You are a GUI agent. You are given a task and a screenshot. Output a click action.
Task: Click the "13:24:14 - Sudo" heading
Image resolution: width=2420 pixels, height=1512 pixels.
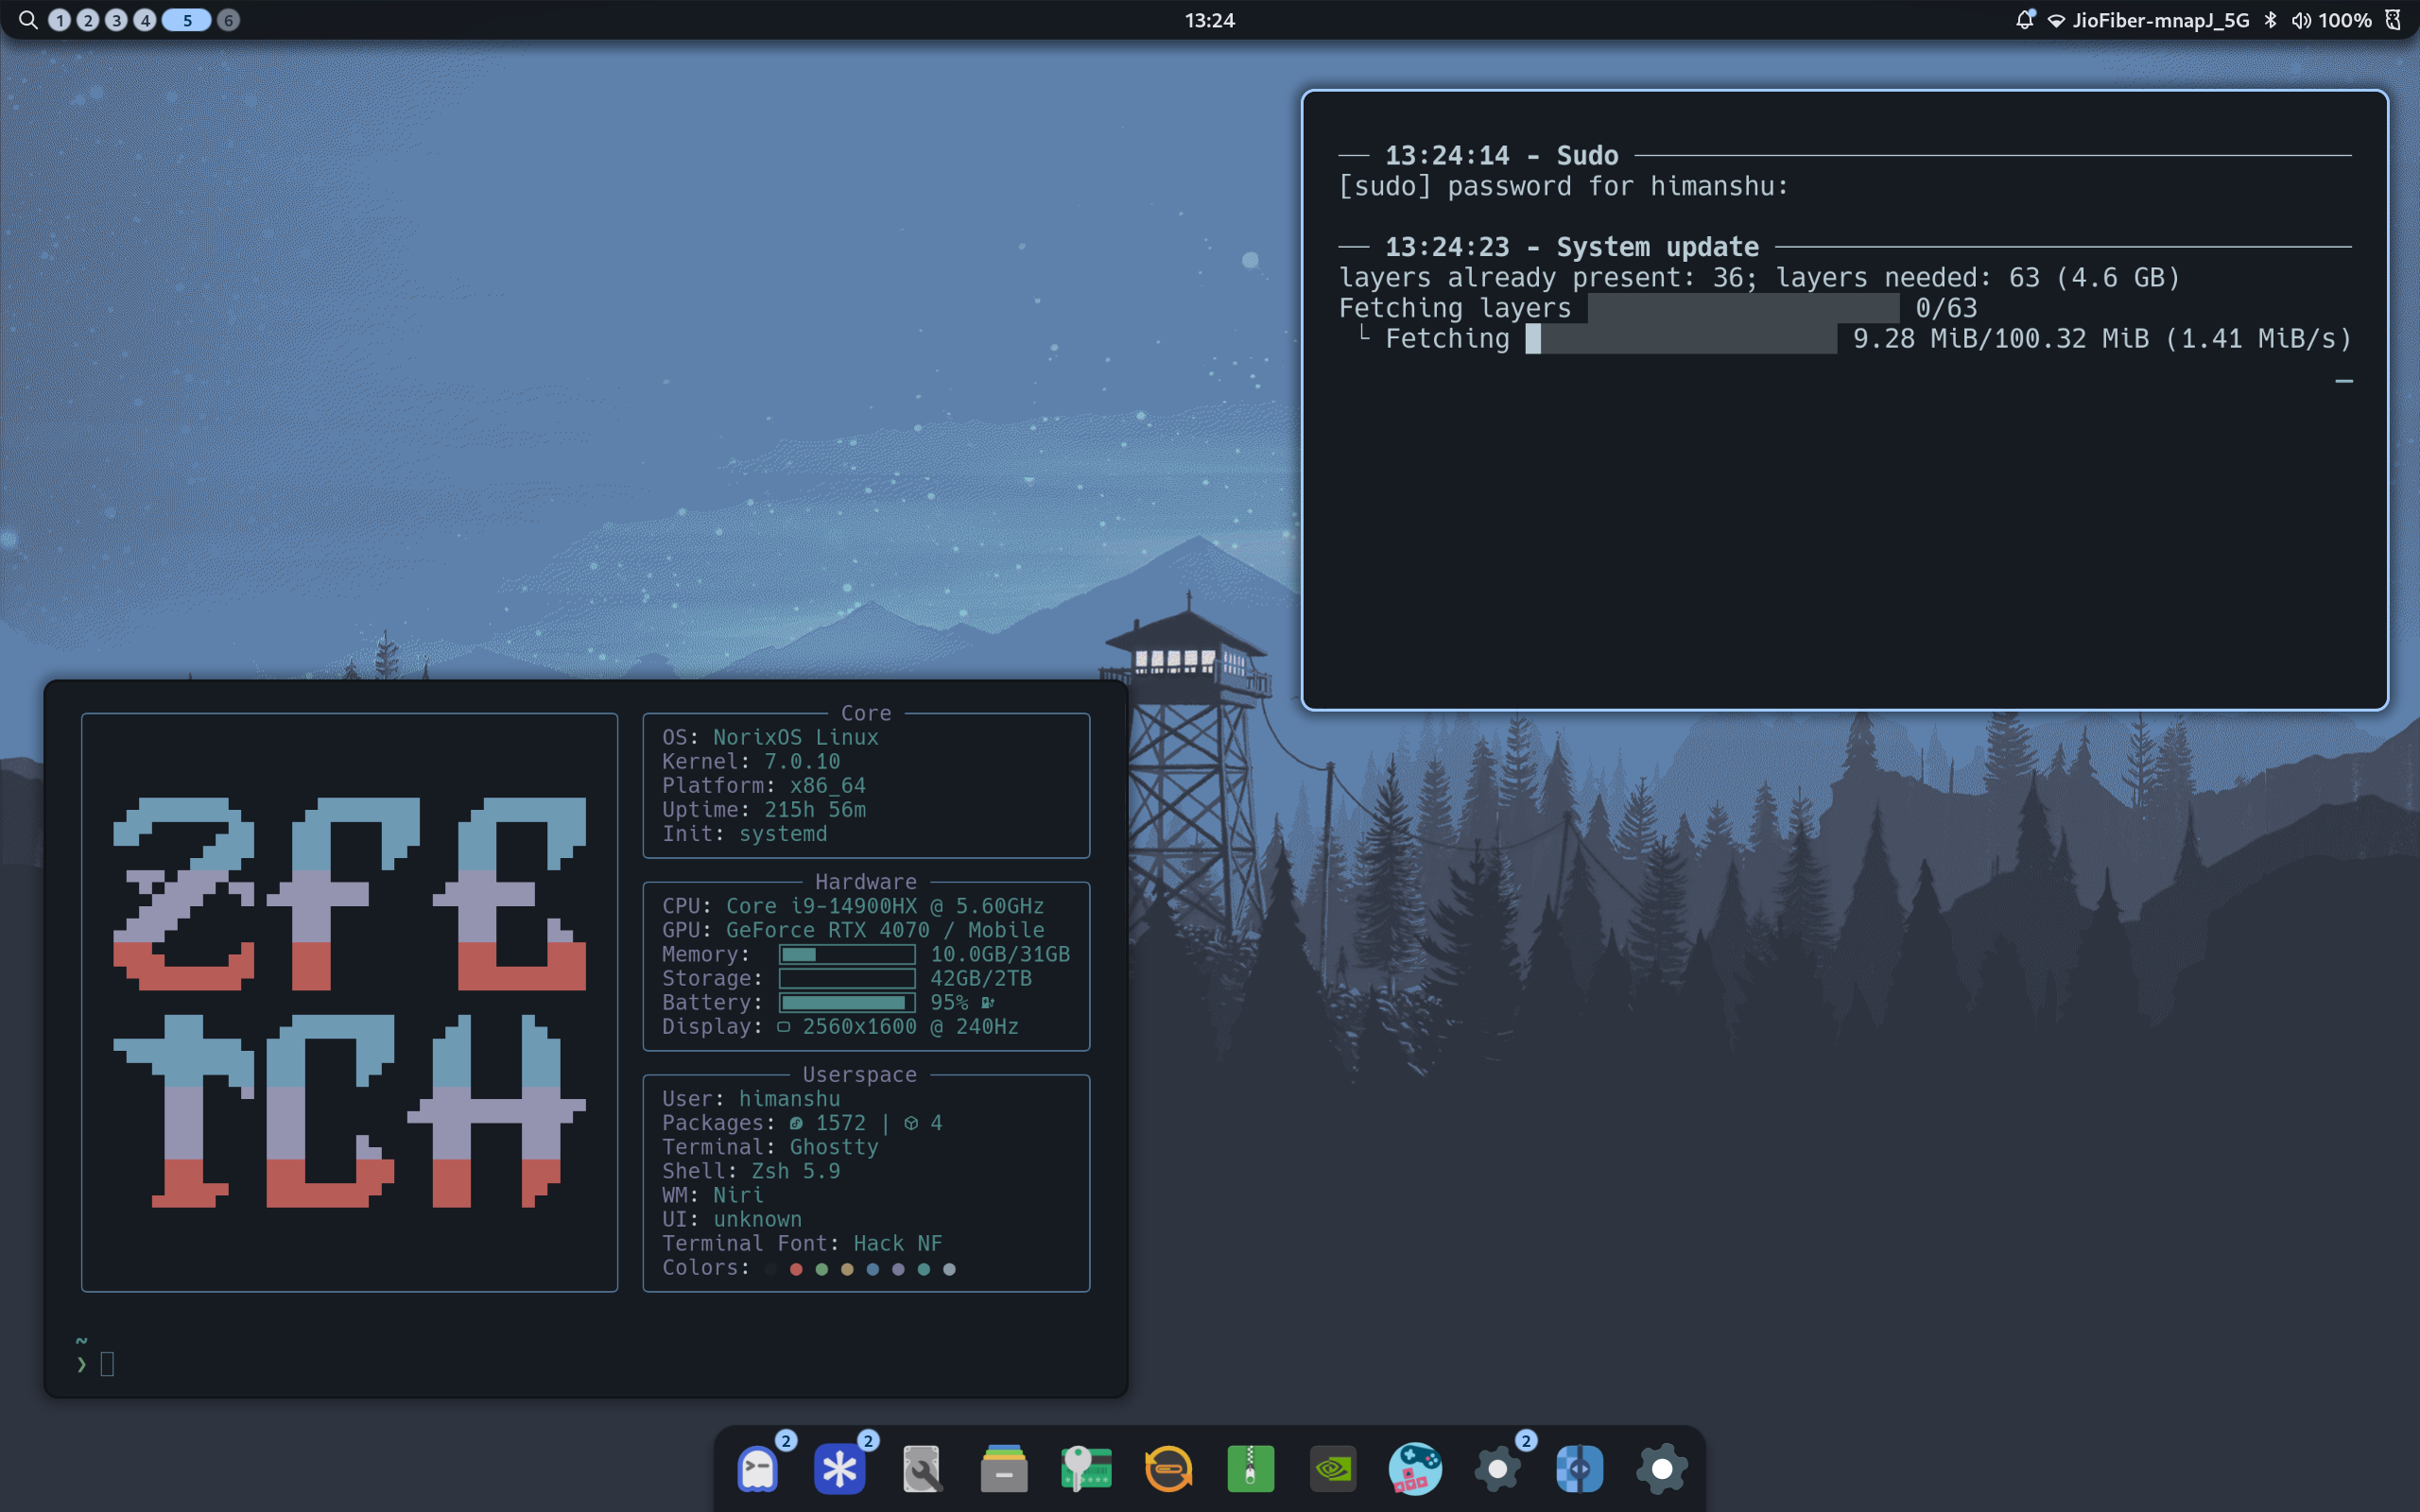tap(1501, 156)
